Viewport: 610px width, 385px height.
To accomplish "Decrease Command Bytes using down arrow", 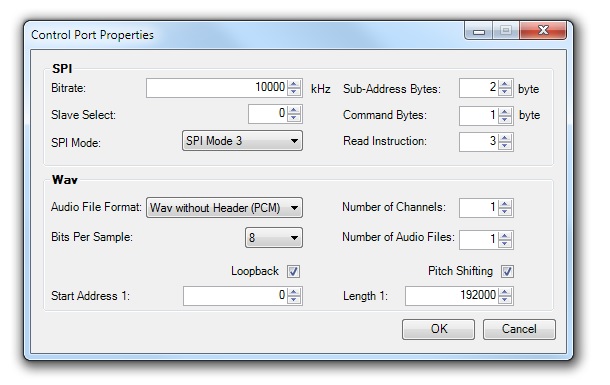I will (x=505, y=120).
